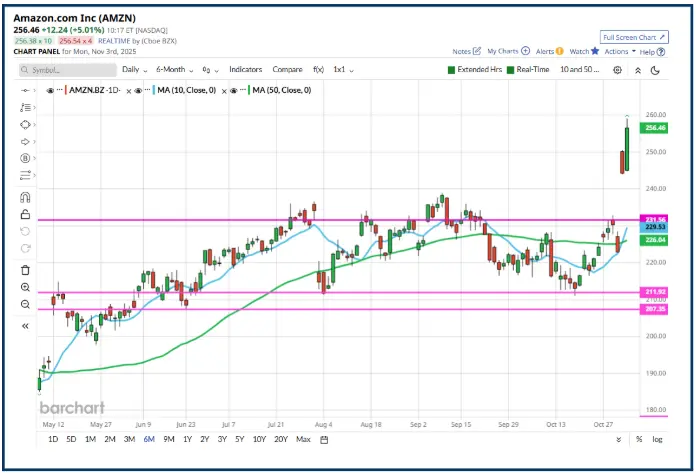The height and width of the screenshot is (473, 696).
Task: Switch to dark mode moon icon
Action: 653,70
